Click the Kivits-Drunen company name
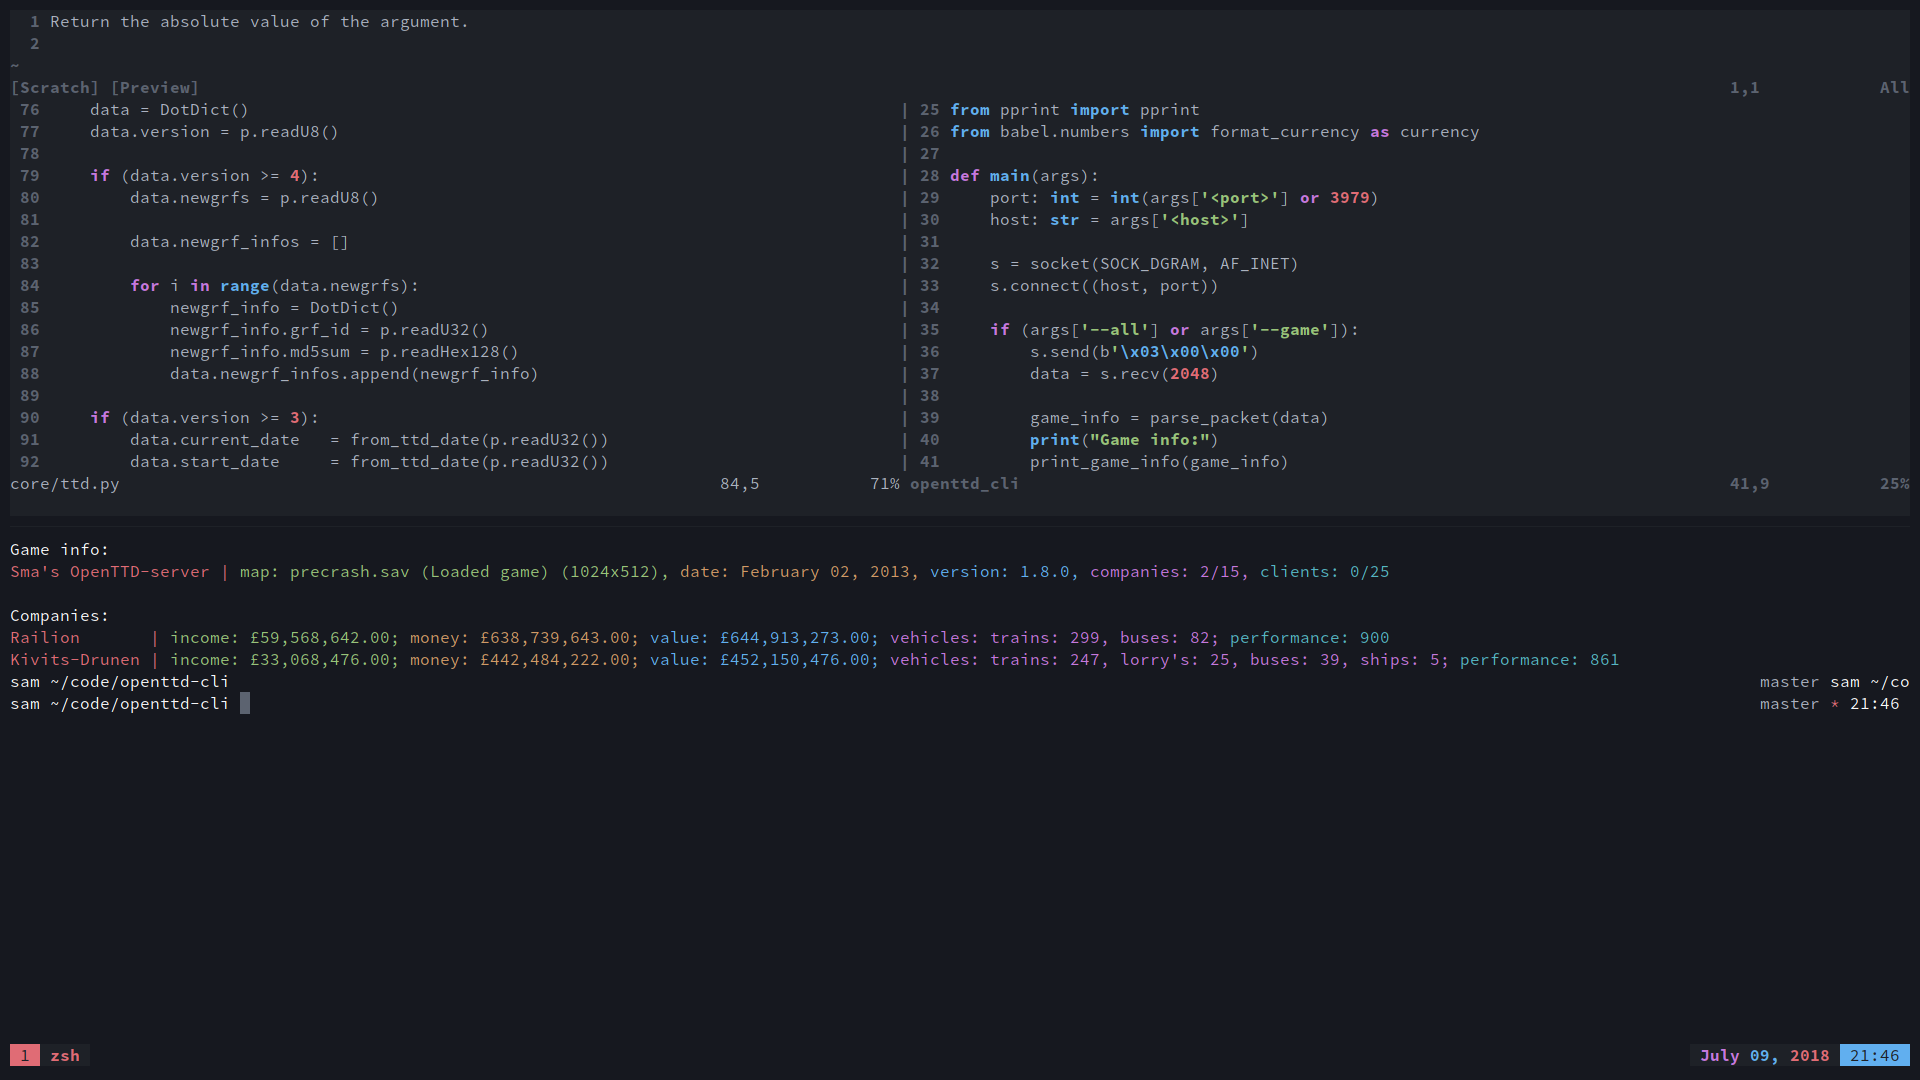 pyautogui.click(x=75, y=660)
